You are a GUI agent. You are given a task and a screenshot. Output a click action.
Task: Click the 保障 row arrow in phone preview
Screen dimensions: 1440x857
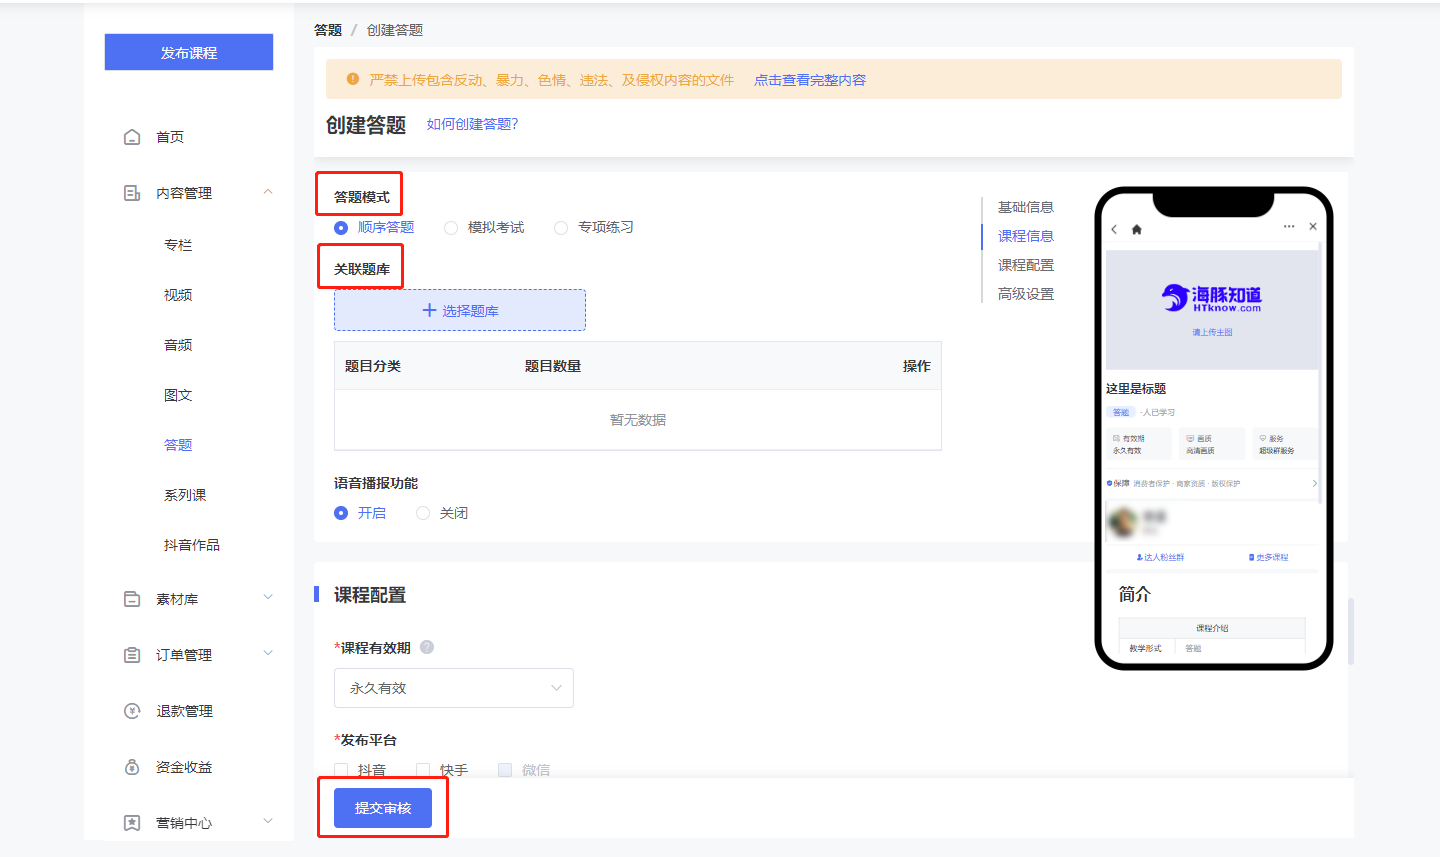pyautogui.click(x=1314, y=483)
